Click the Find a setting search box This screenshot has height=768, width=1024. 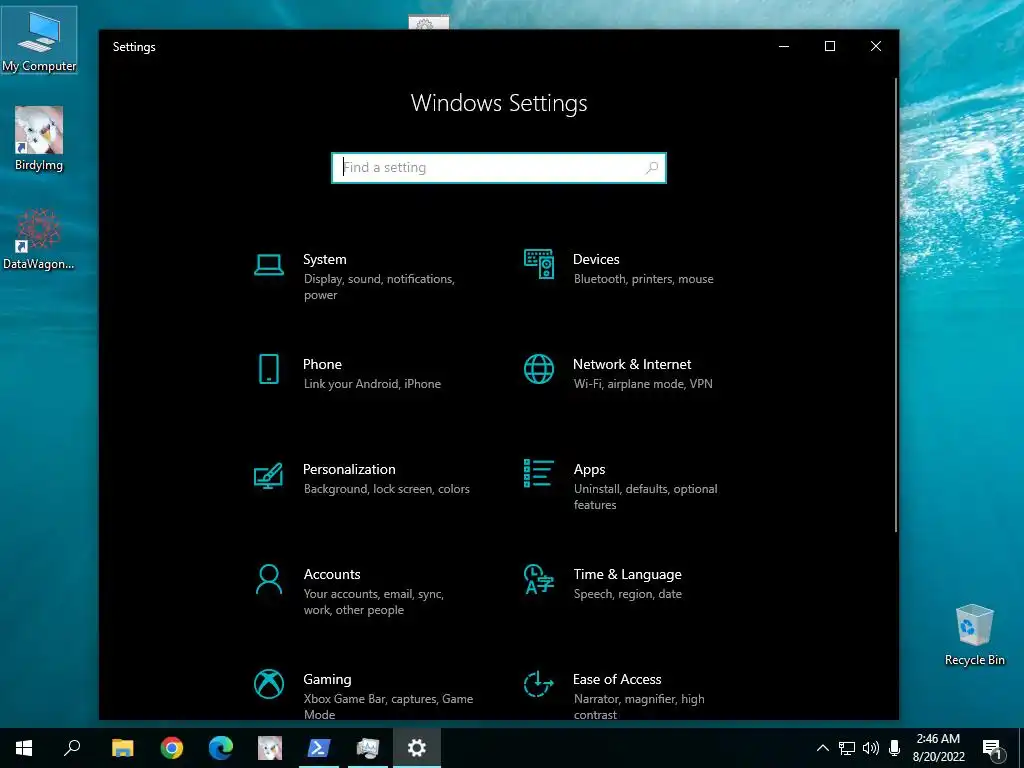(x=499, y=168)
